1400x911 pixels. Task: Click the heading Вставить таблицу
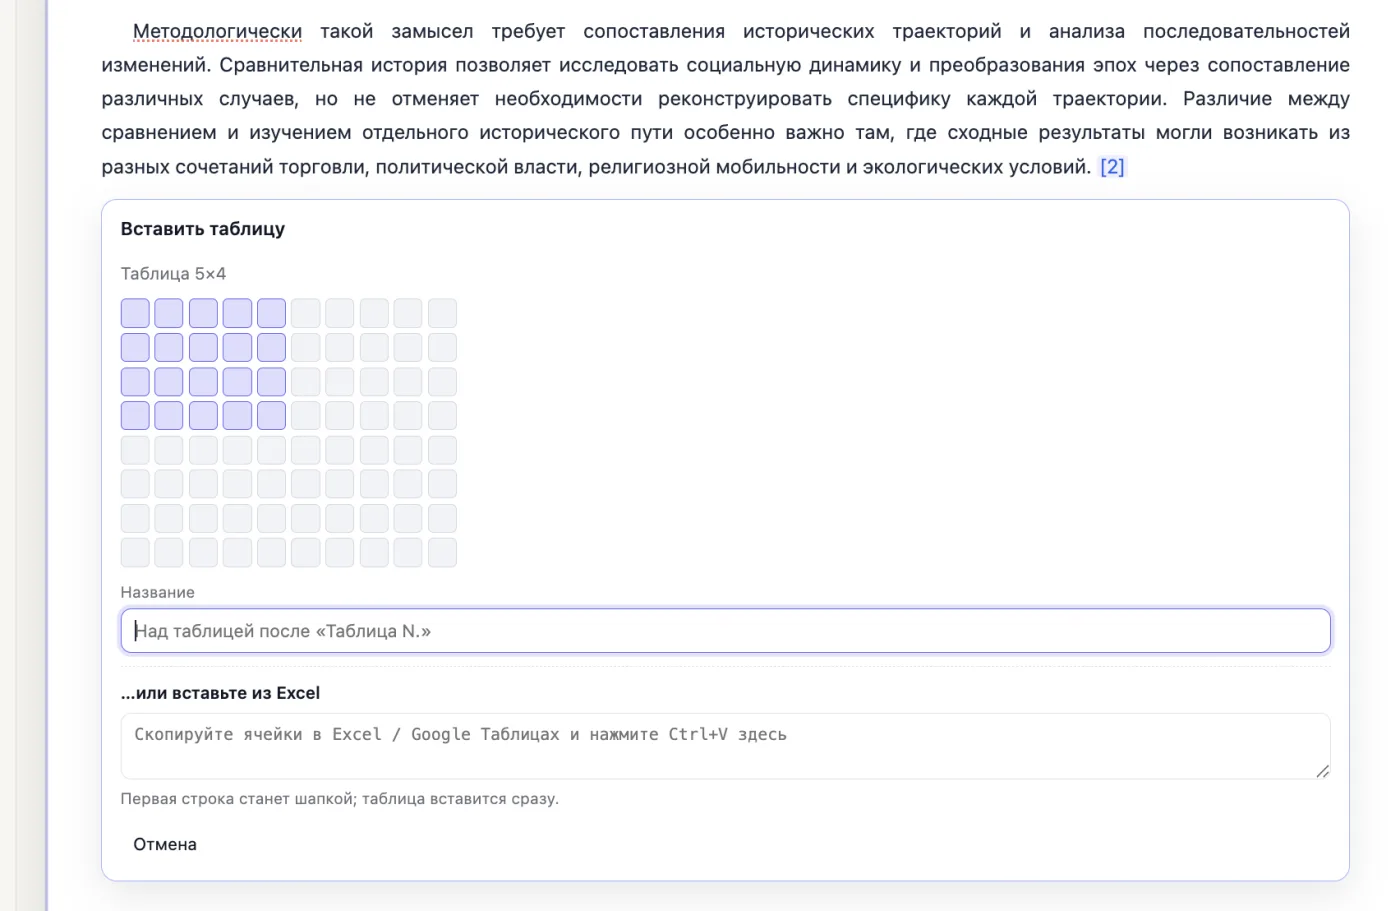tap(203, 229)
